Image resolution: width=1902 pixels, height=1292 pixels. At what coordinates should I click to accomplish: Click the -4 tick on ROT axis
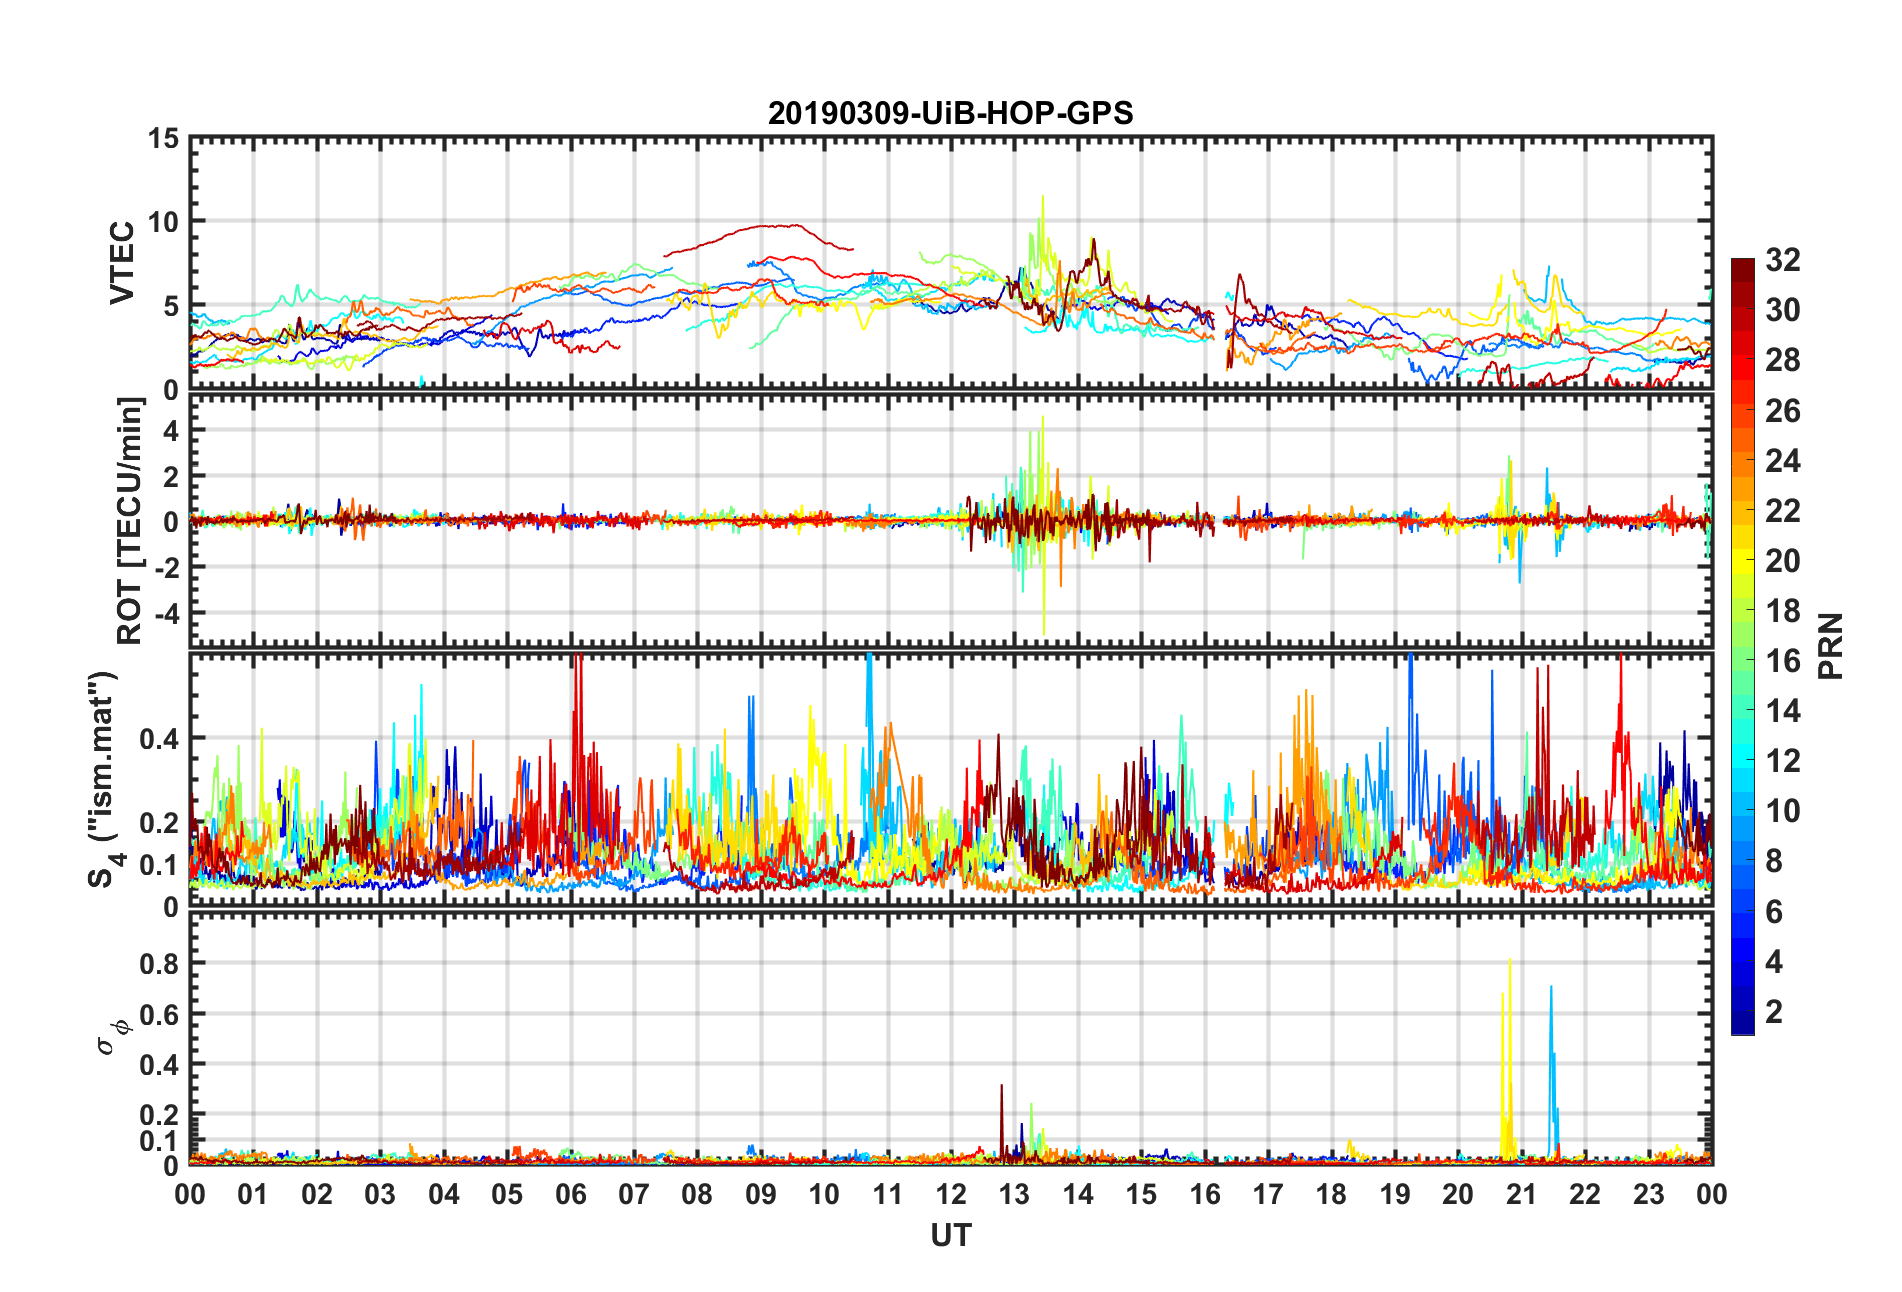pyautogui.click(x=166, y=612)
